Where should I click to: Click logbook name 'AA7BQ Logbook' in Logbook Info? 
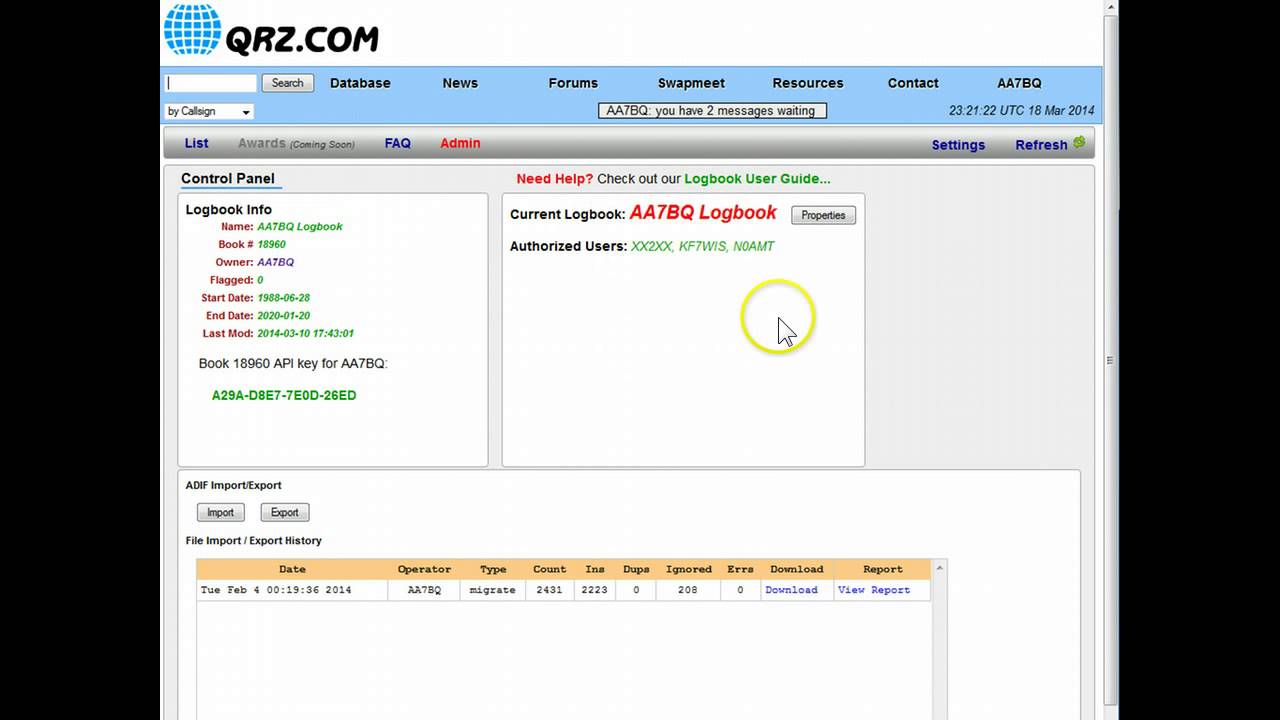coord(300,227)
